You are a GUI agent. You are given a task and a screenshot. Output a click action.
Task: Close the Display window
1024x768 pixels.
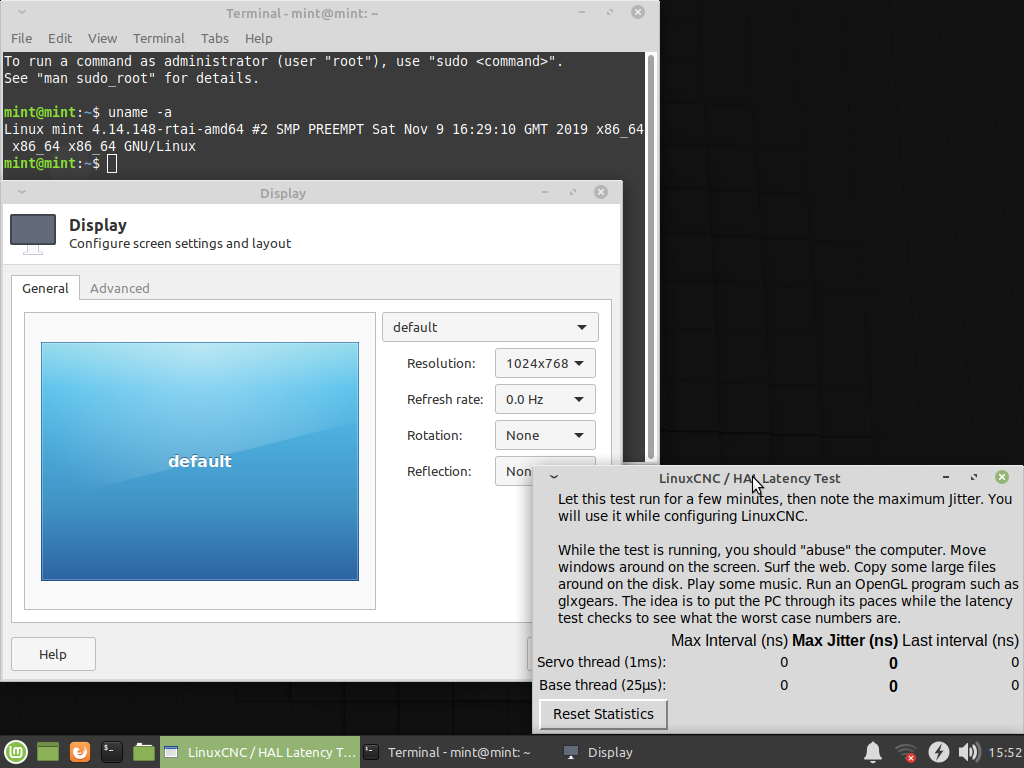[601, 191]
